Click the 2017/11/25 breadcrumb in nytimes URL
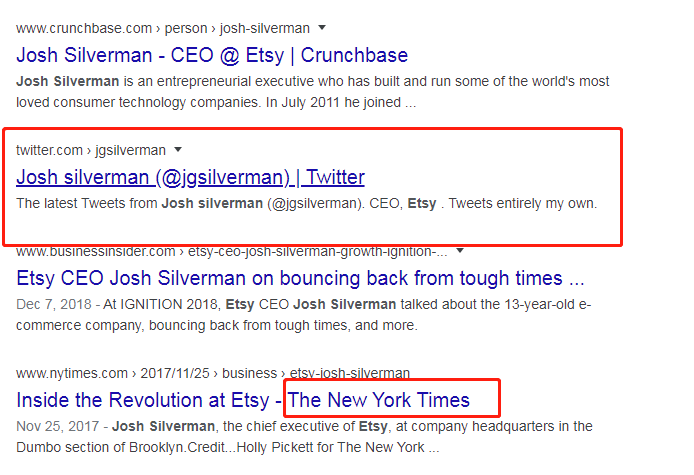 [175, 373]
